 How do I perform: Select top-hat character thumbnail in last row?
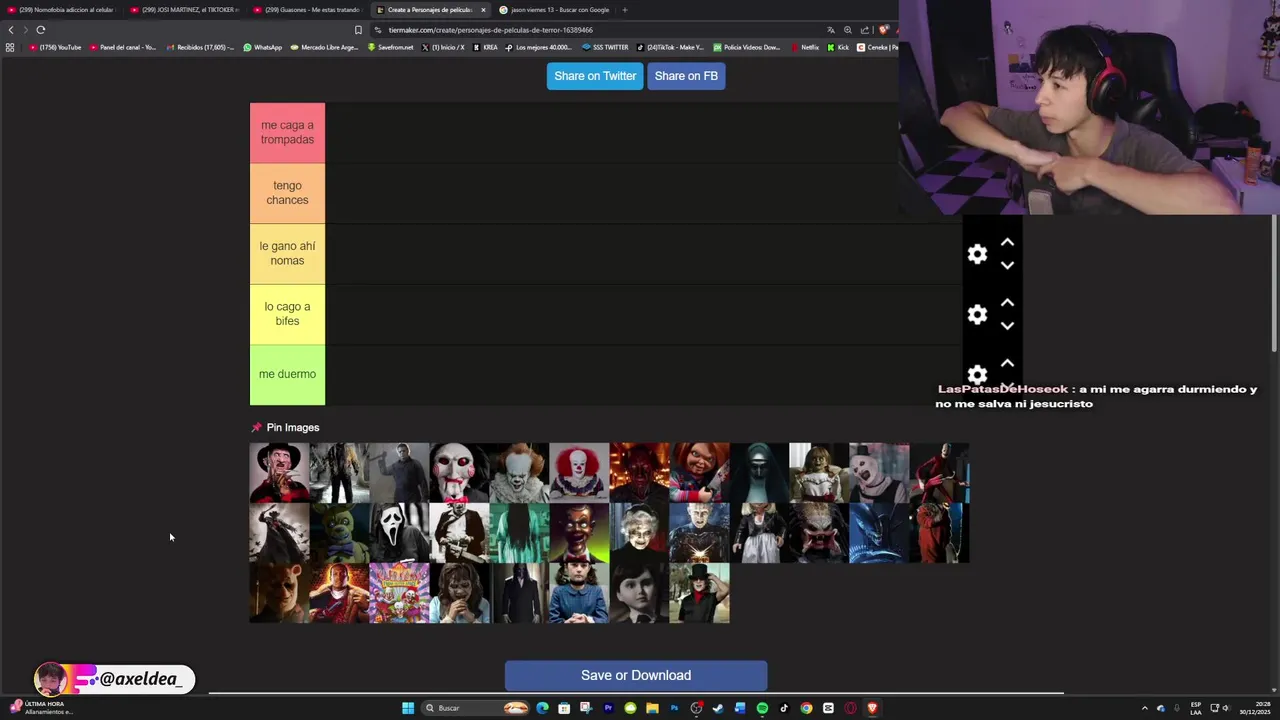pos(699,593)
